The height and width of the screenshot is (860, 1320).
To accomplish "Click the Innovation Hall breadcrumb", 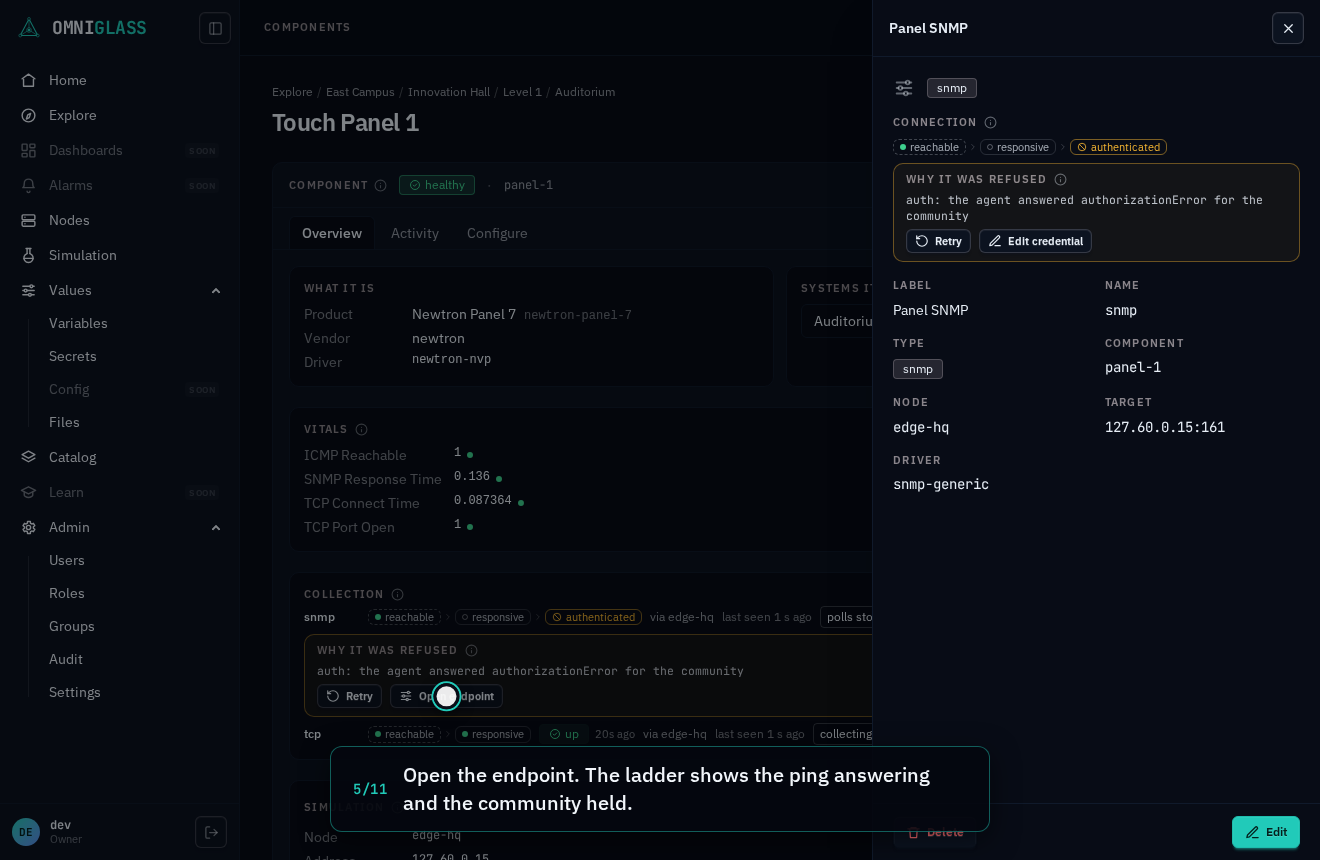I will (x=449, y=92).
